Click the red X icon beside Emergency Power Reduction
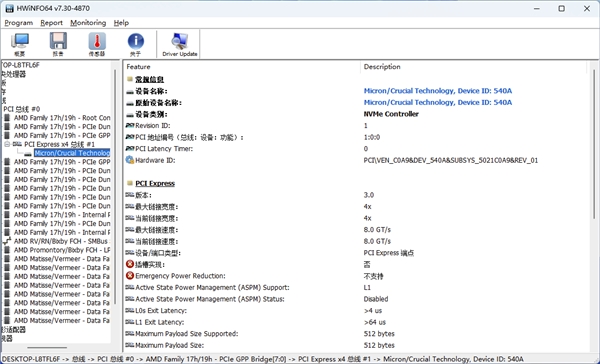The width and height of the screenshot is (600, 364). click(x=130, y=276)
